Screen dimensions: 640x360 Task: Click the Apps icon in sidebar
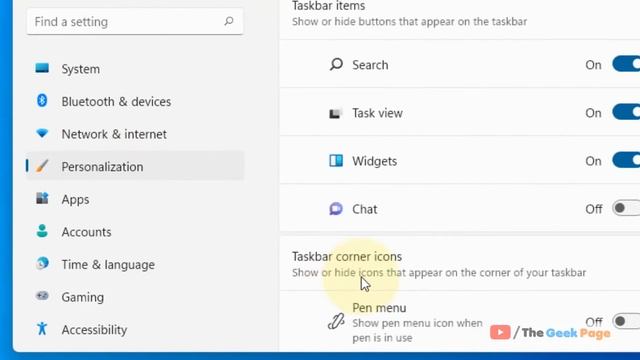coord(42,198)
